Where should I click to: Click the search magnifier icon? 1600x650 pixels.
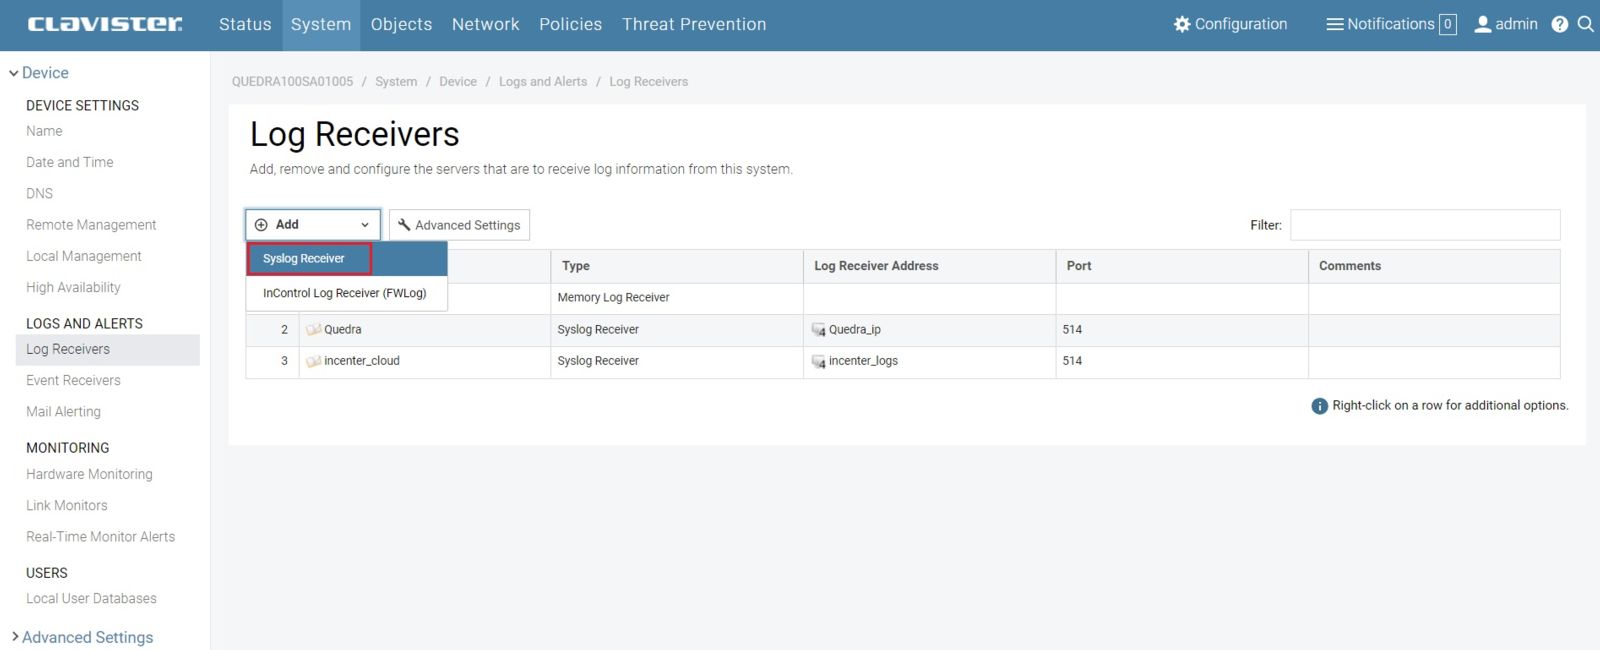[x=1585, y=24]
